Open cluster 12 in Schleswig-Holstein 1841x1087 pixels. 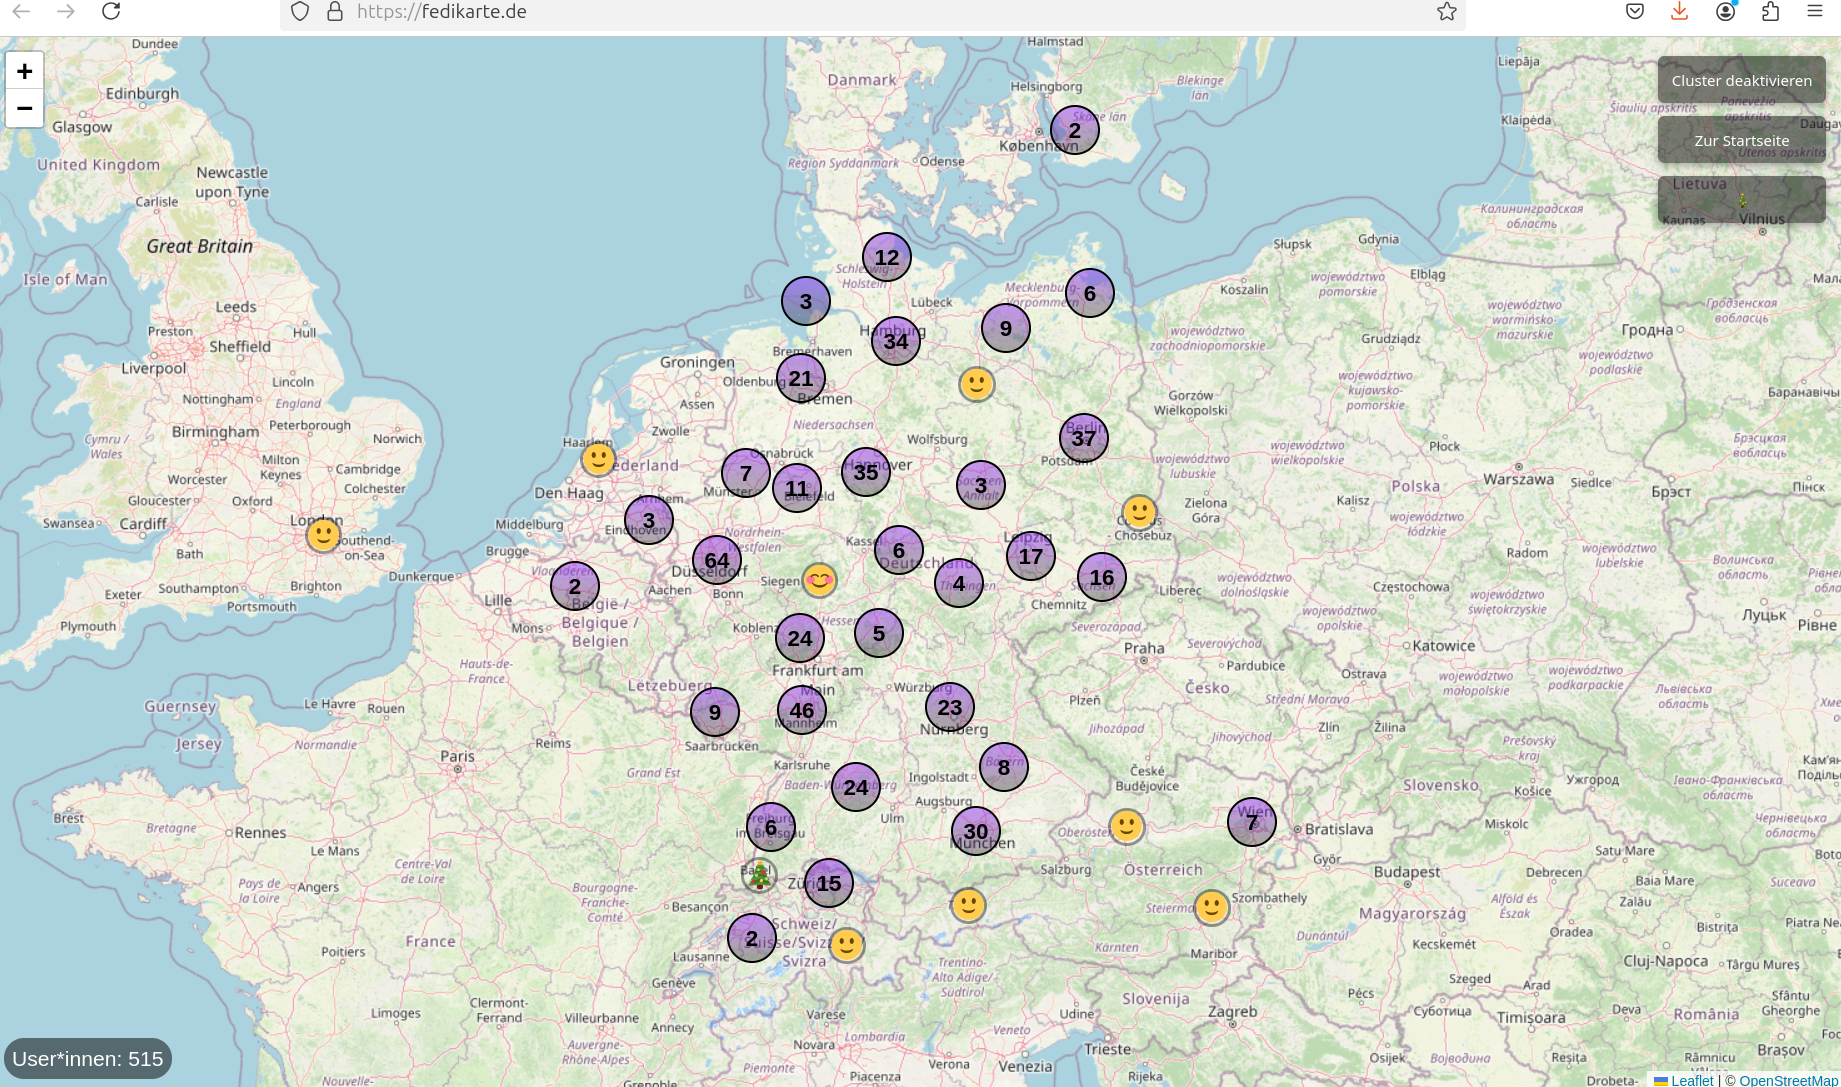point(887,257)
